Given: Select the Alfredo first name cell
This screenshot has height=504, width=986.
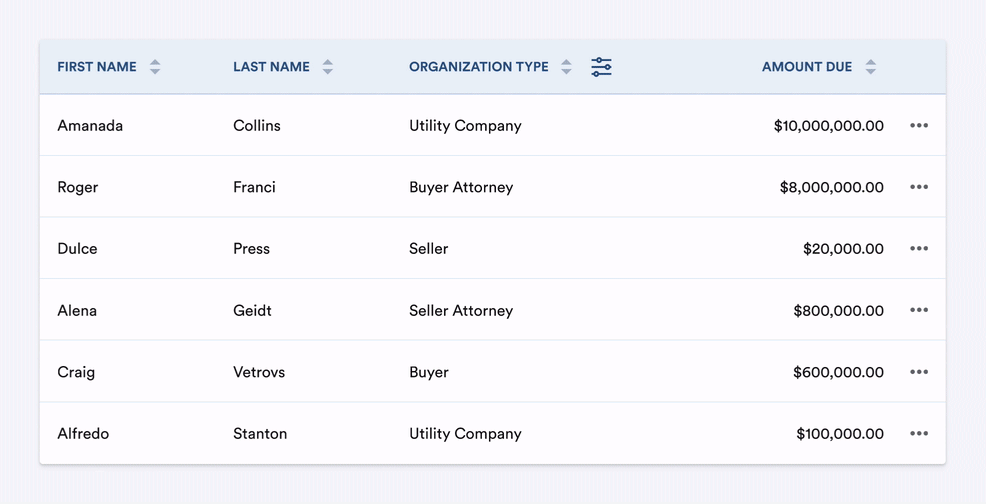Looking at the screenshot, I should point(83,434).
